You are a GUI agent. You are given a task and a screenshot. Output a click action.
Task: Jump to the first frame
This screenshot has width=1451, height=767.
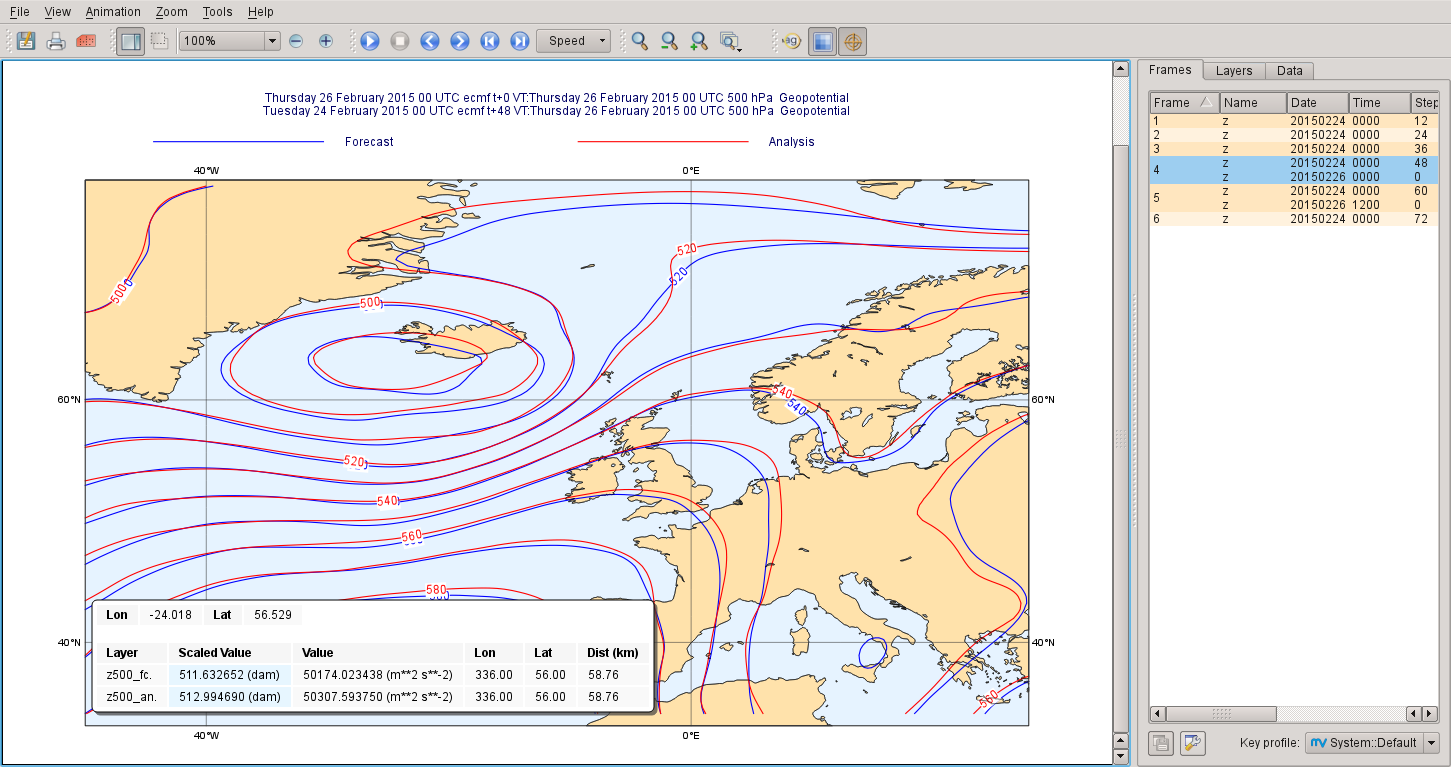click(x=490, y=41)
